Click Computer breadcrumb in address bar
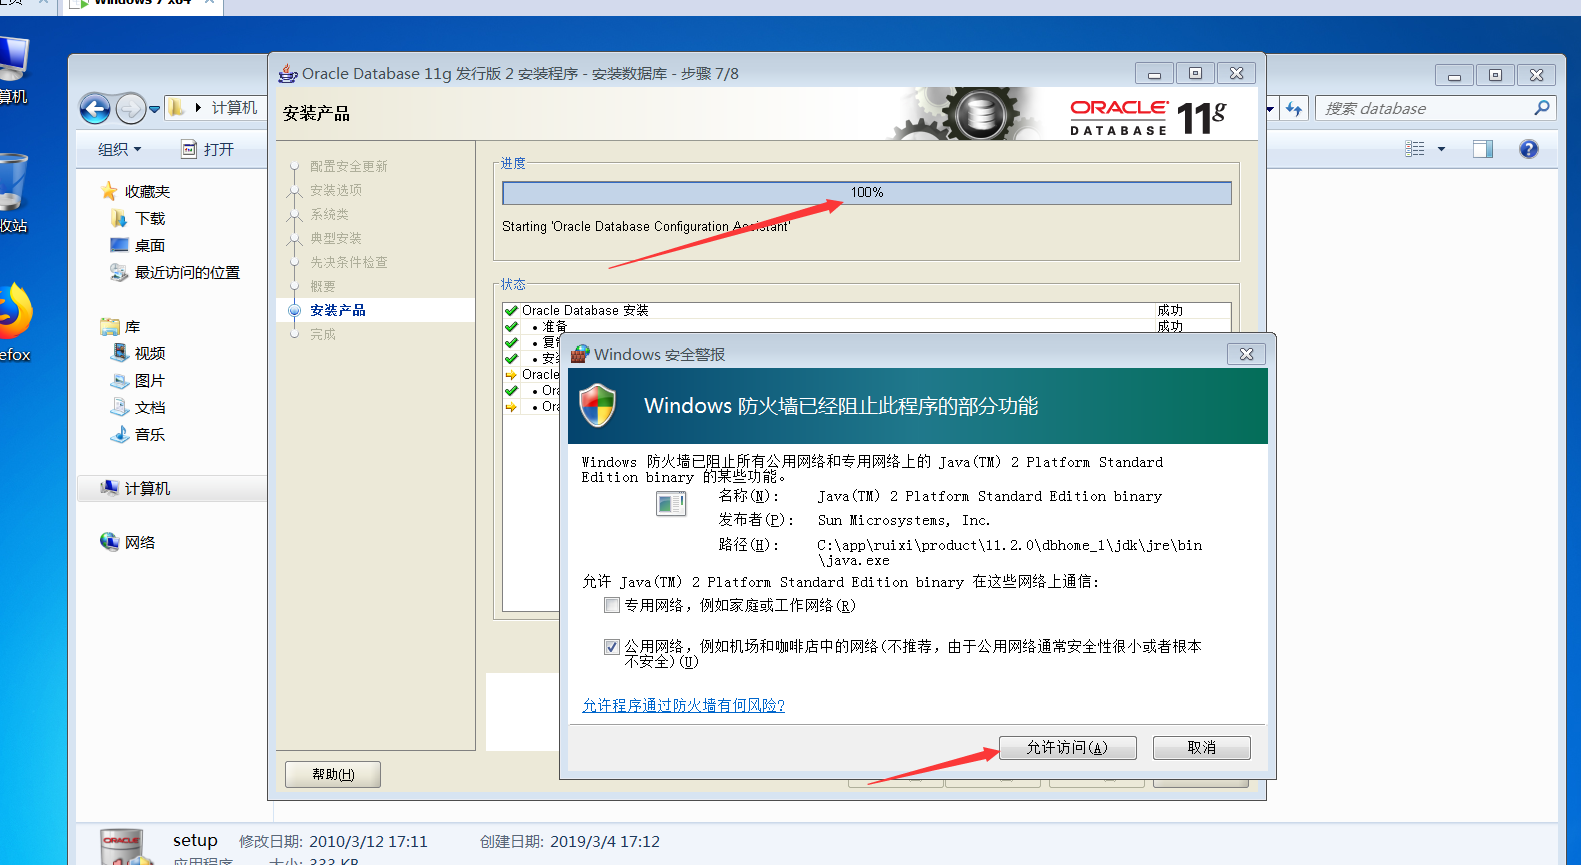 [x=234, y=108]
